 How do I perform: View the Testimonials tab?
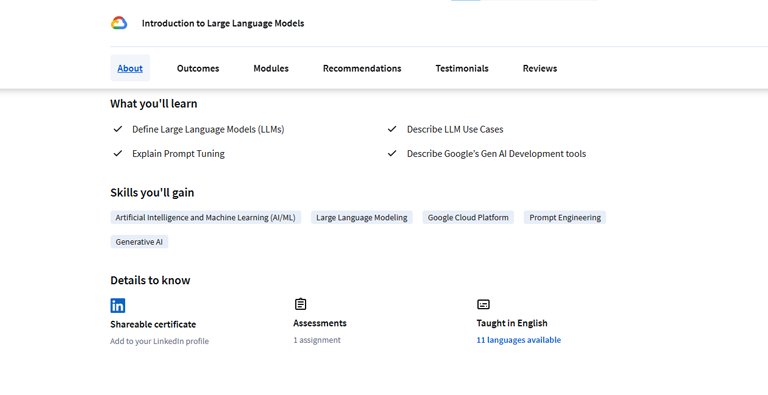[x=462, y=68]
